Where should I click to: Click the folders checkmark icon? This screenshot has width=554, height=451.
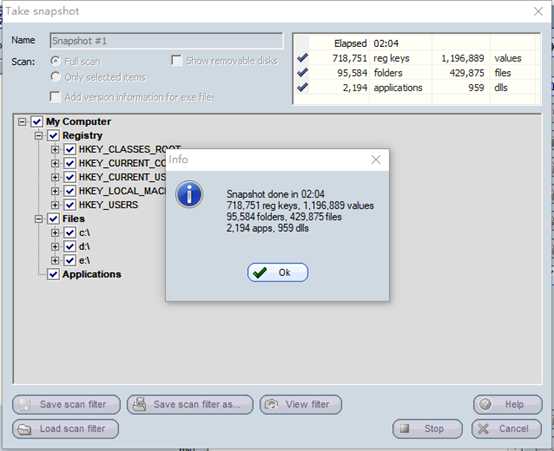[x=302, y=72]
